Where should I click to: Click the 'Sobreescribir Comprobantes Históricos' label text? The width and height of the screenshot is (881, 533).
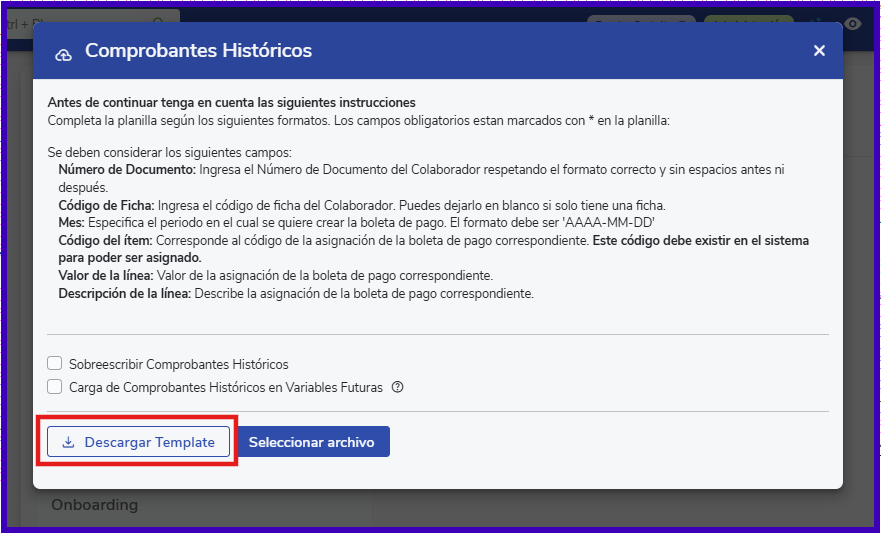(x=178, y=364)
